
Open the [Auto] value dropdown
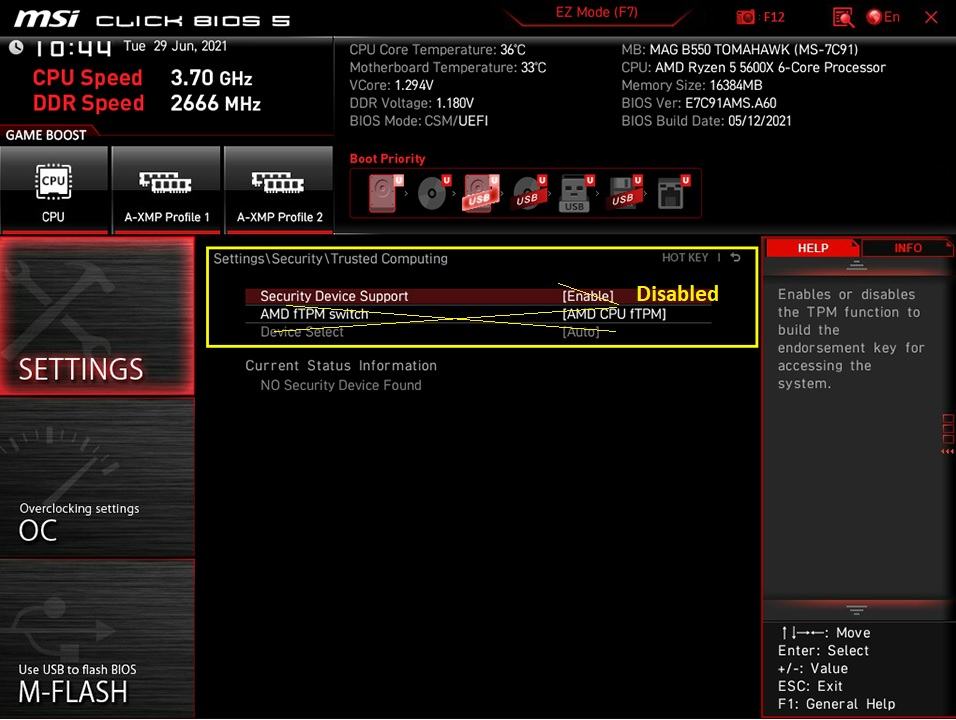point(580,332)
